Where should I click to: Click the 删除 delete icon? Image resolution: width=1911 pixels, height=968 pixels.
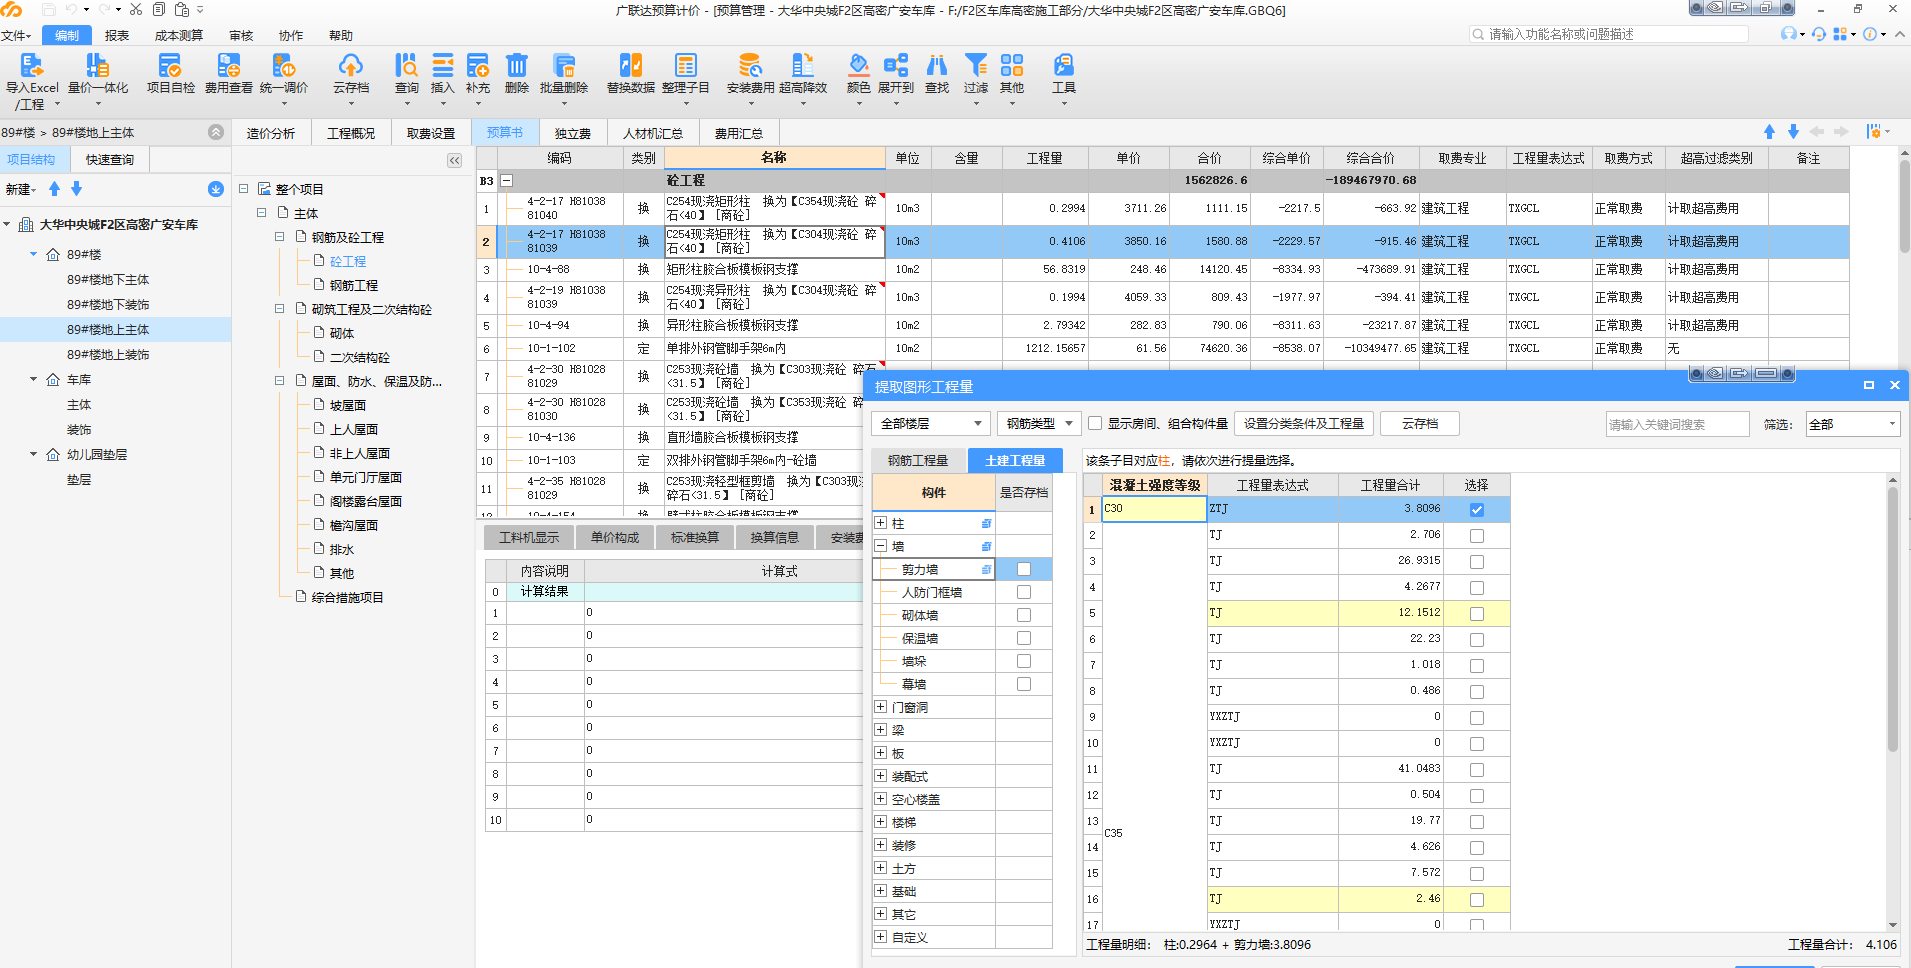(x=516, y=67)
